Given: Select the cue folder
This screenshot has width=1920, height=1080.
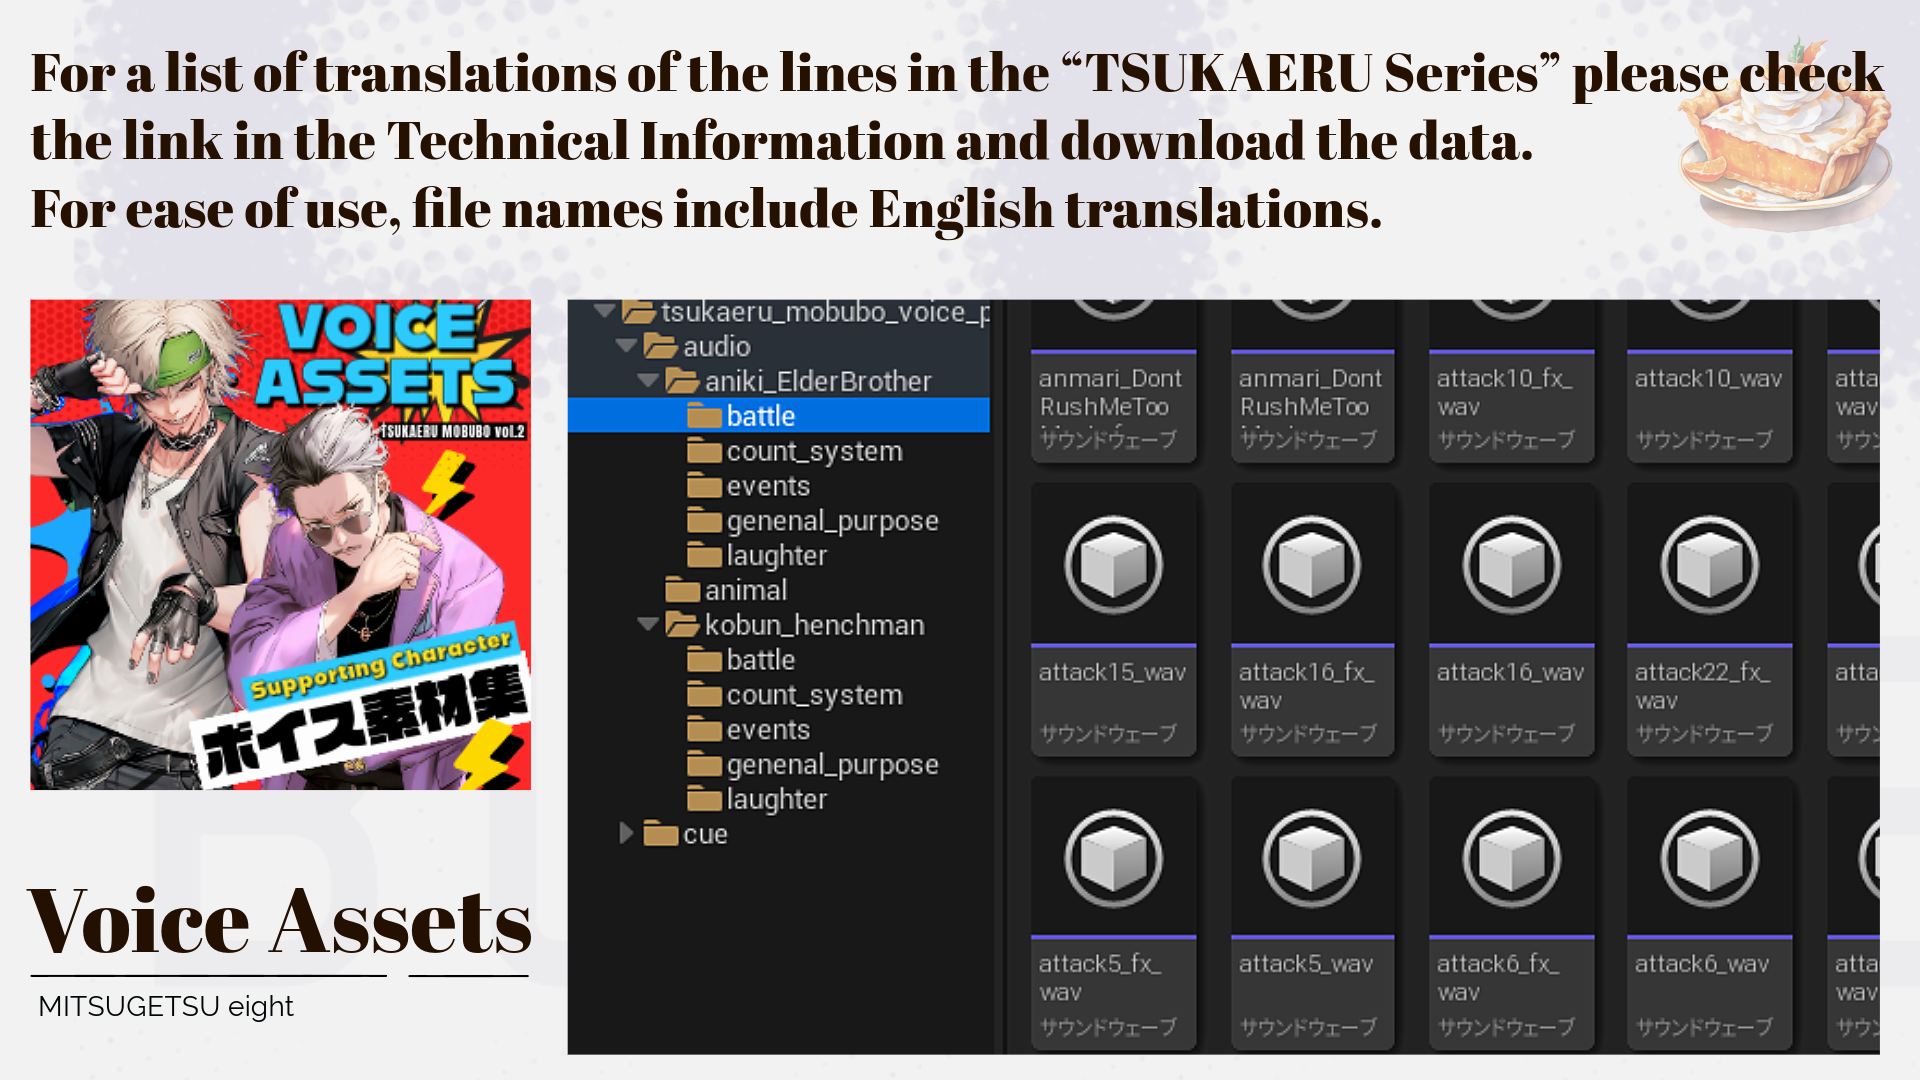Looking at the screenshot, I should coord(685,834).
